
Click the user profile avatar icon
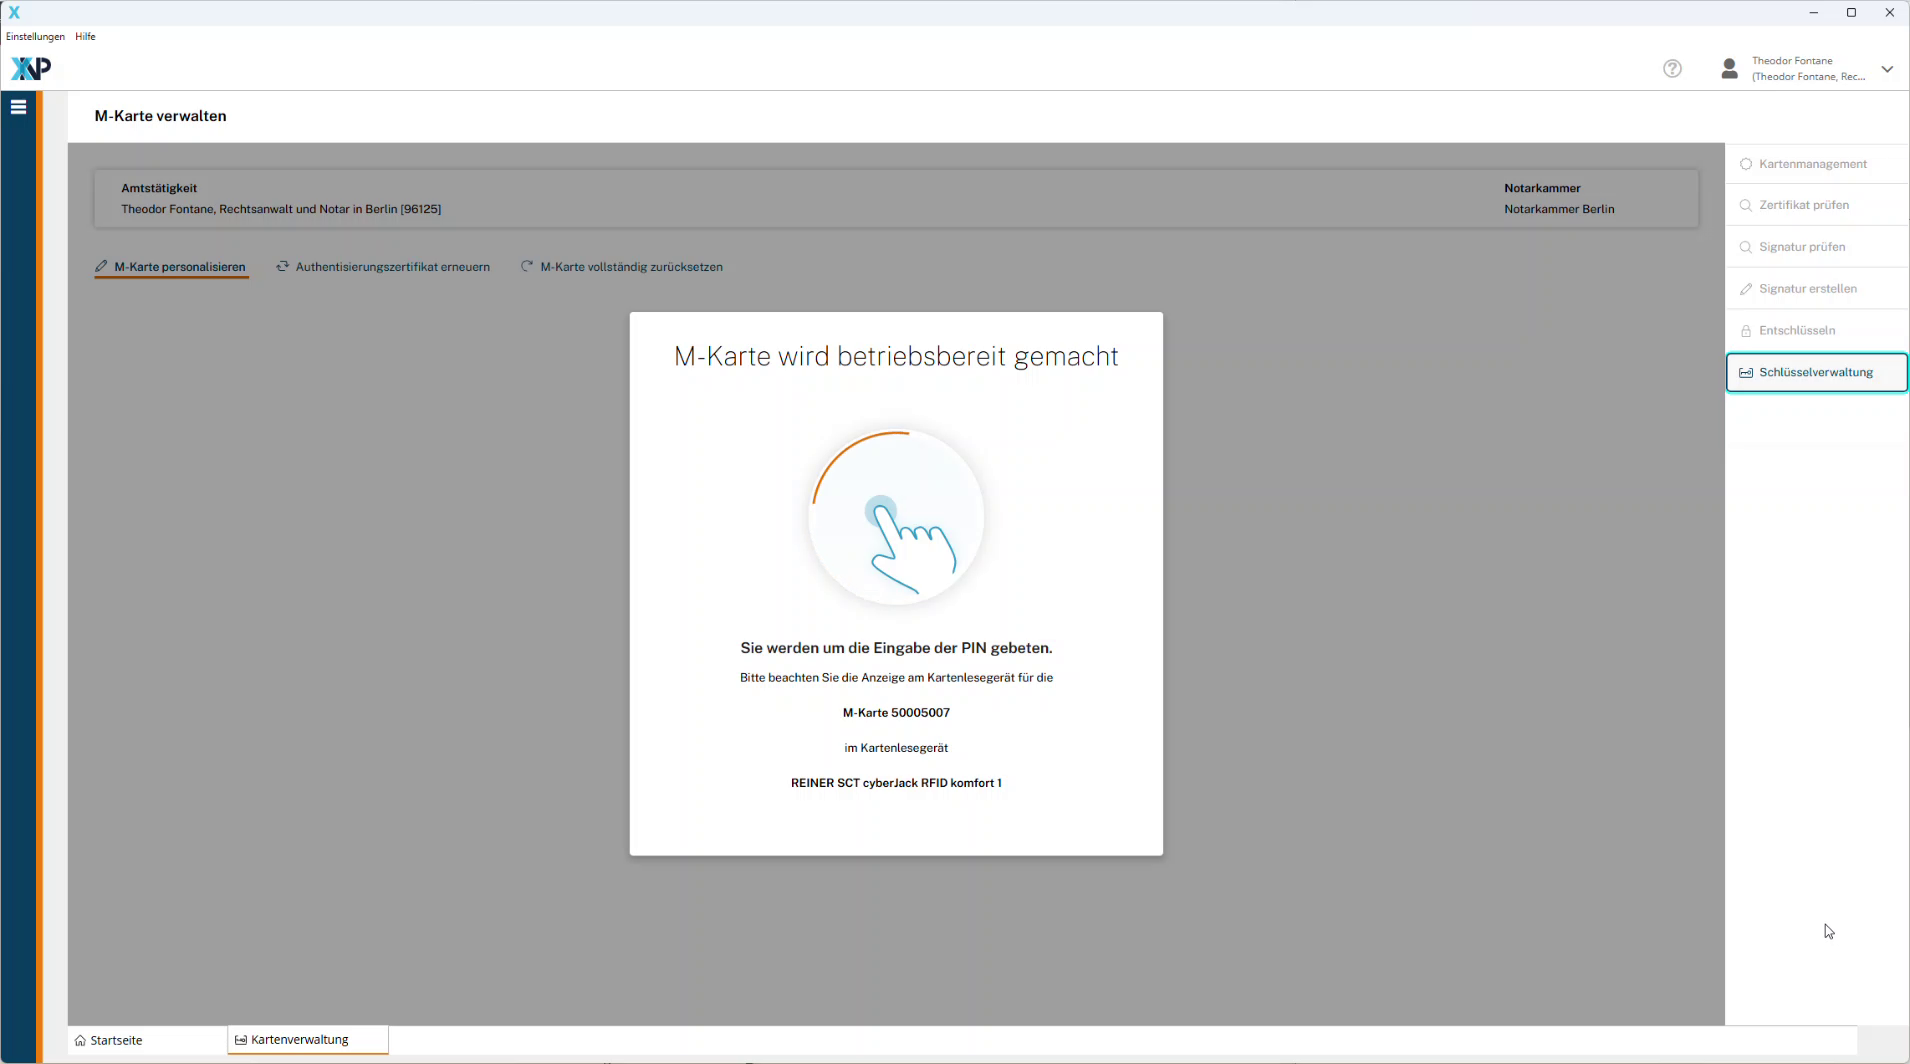[x=1729, y=68]
